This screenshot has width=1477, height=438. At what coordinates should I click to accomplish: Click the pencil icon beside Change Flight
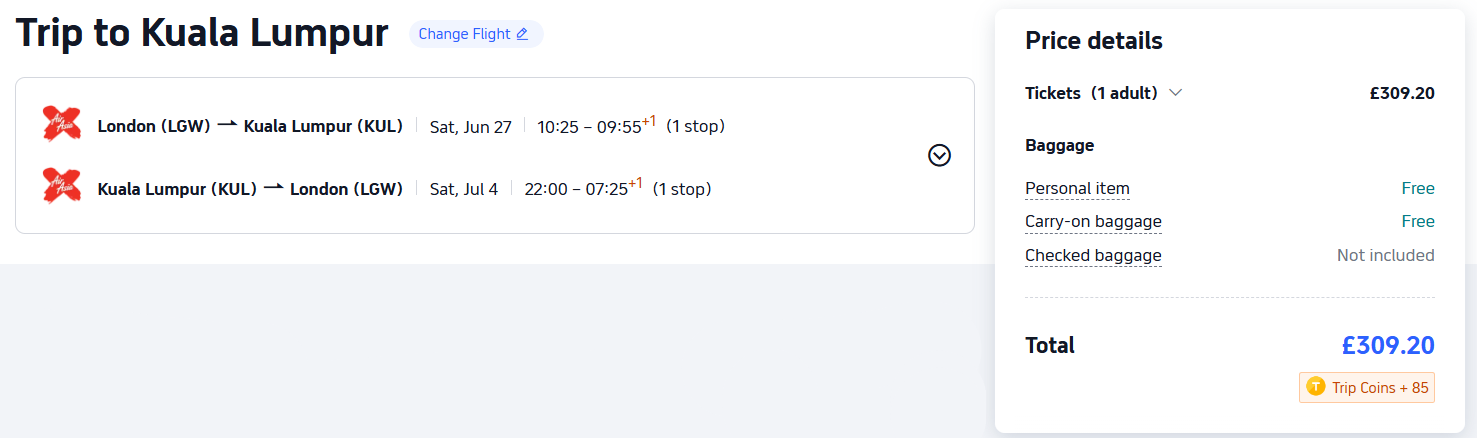(521, 34)
